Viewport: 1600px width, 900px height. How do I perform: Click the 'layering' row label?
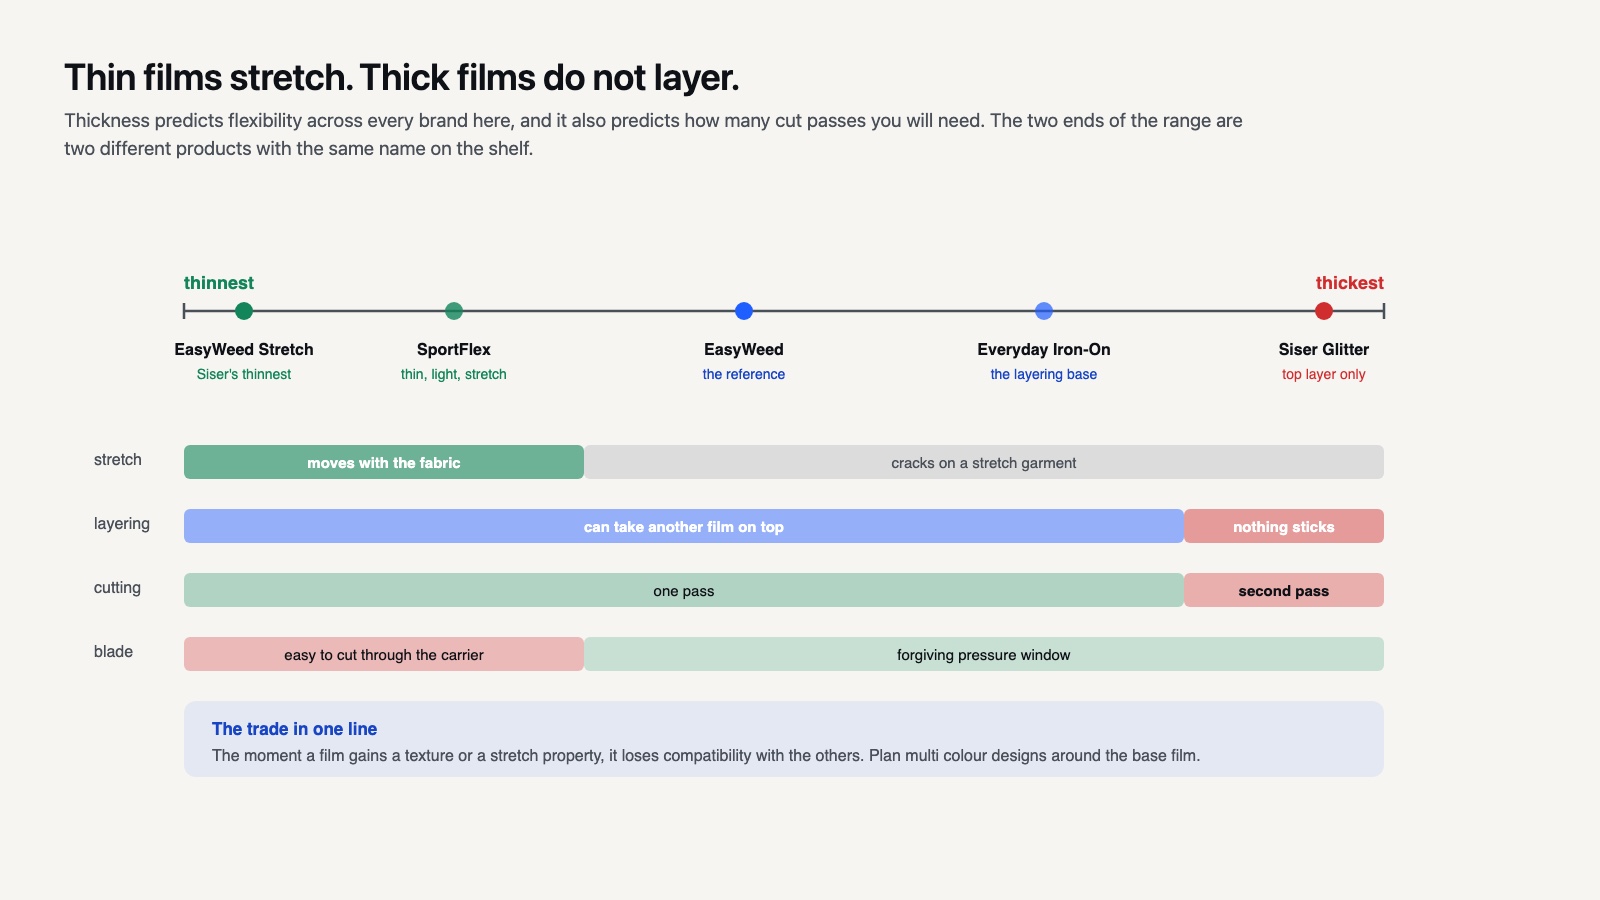pyautogui.click(x=122, y=524)
